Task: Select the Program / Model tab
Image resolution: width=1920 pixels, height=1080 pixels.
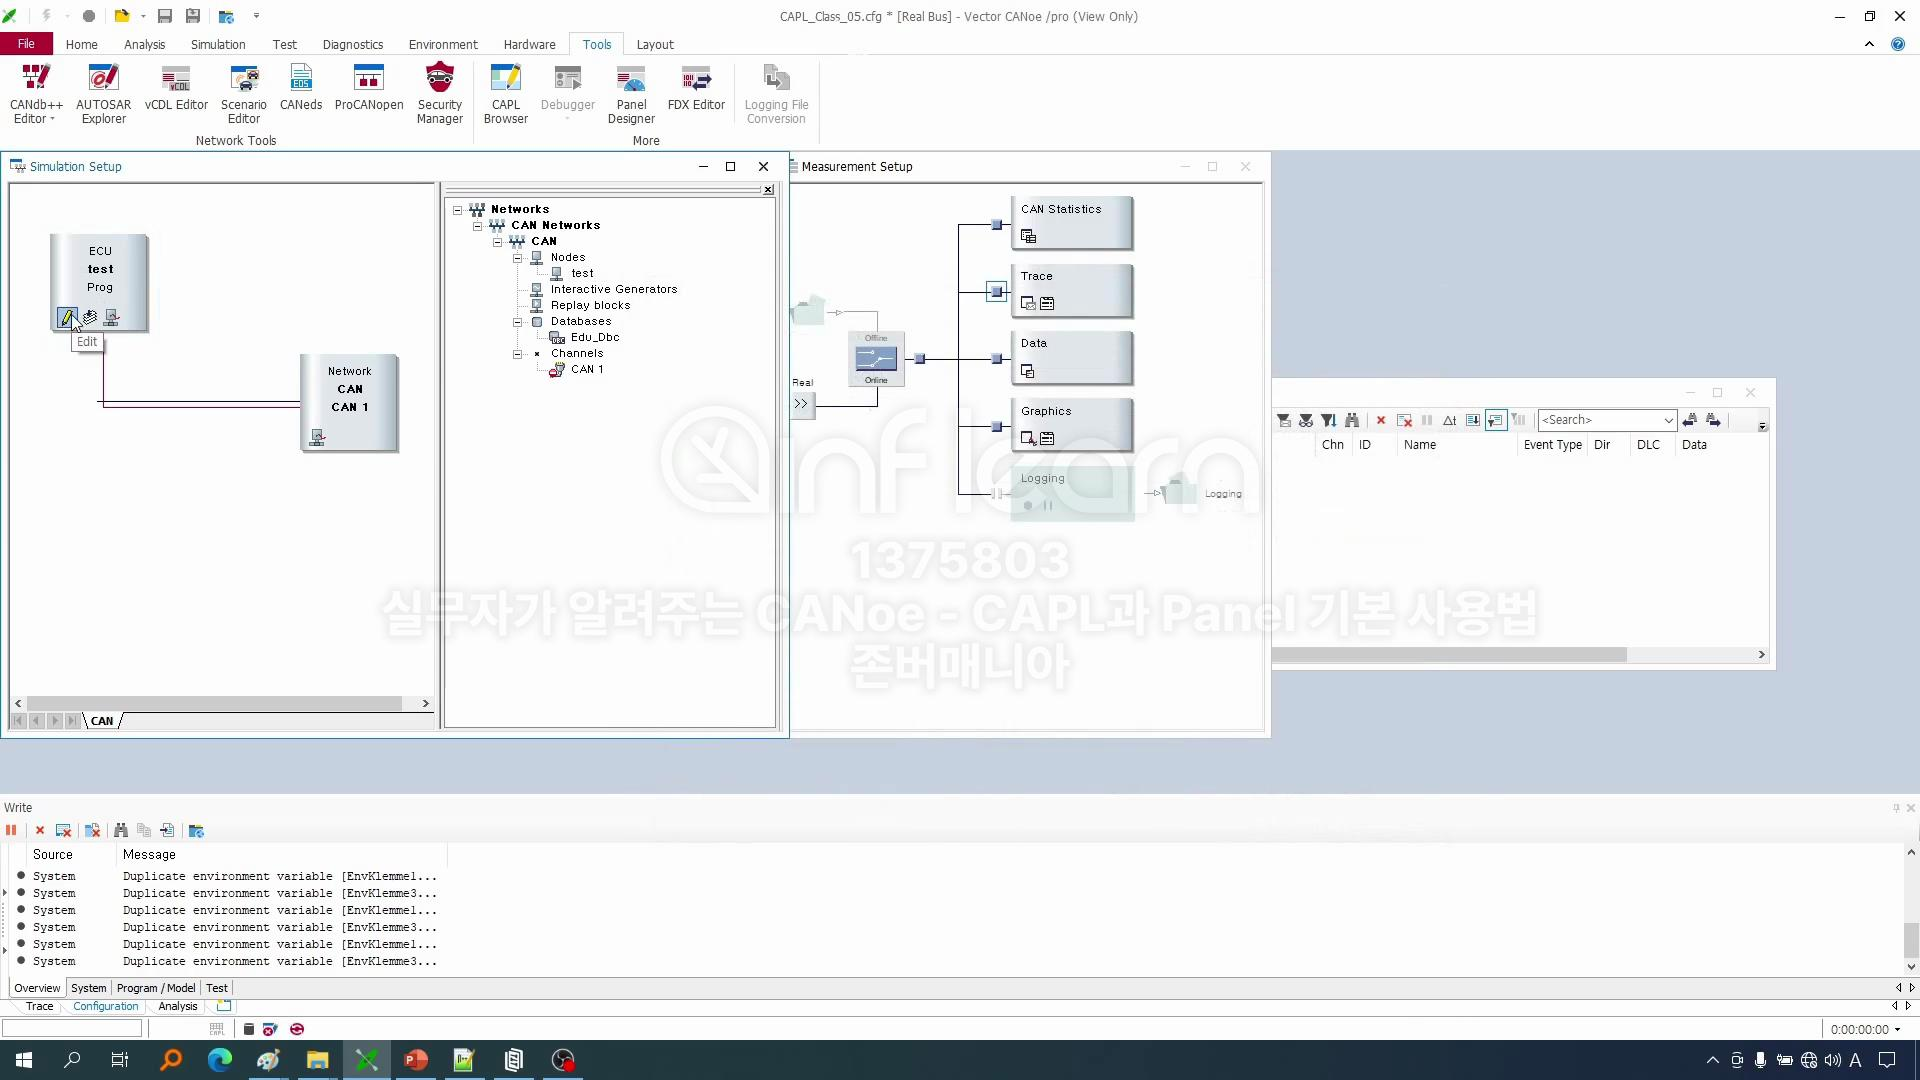Action: [x=156, y=988]
